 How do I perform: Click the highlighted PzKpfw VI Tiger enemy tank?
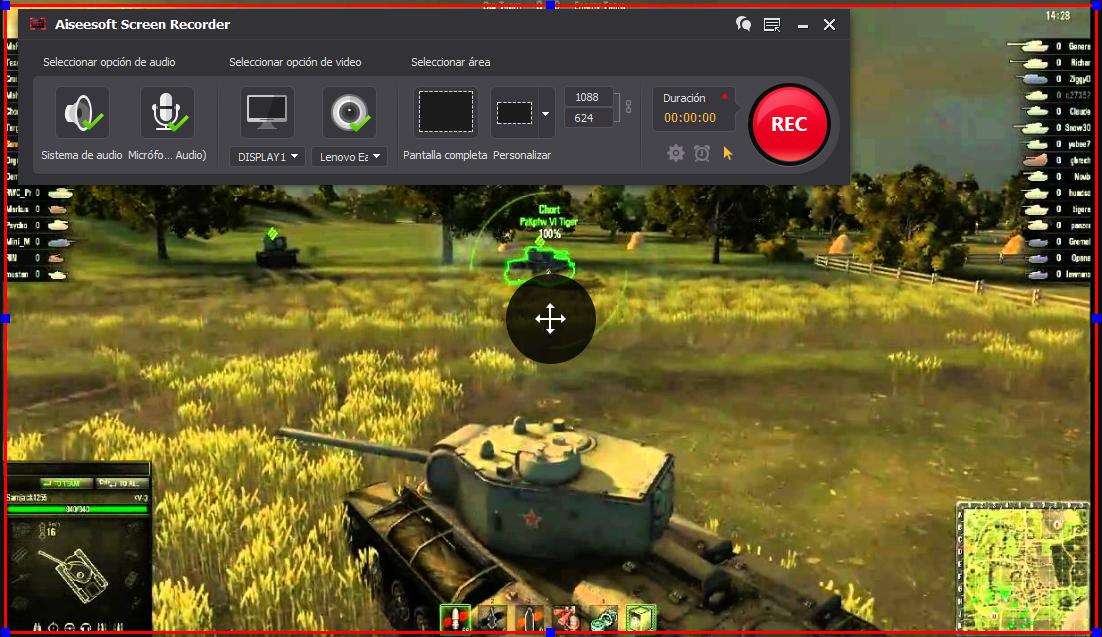coord(540,264)
